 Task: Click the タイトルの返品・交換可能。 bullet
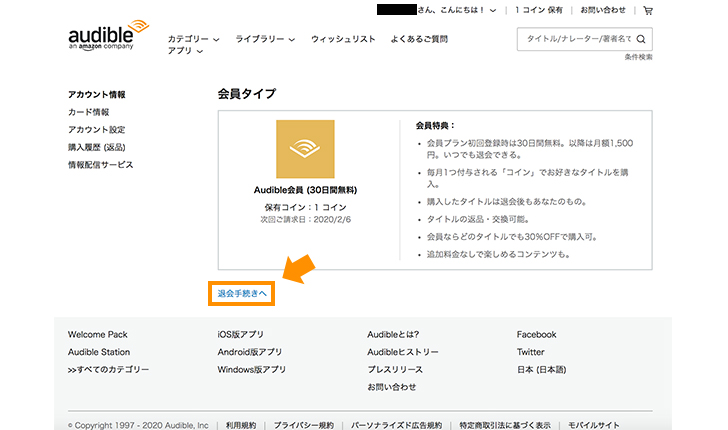point(478,219)
